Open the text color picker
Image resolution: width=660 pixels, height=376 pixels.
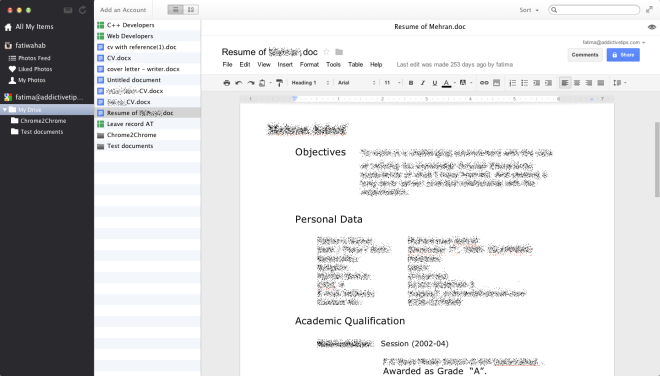(447, 83)
